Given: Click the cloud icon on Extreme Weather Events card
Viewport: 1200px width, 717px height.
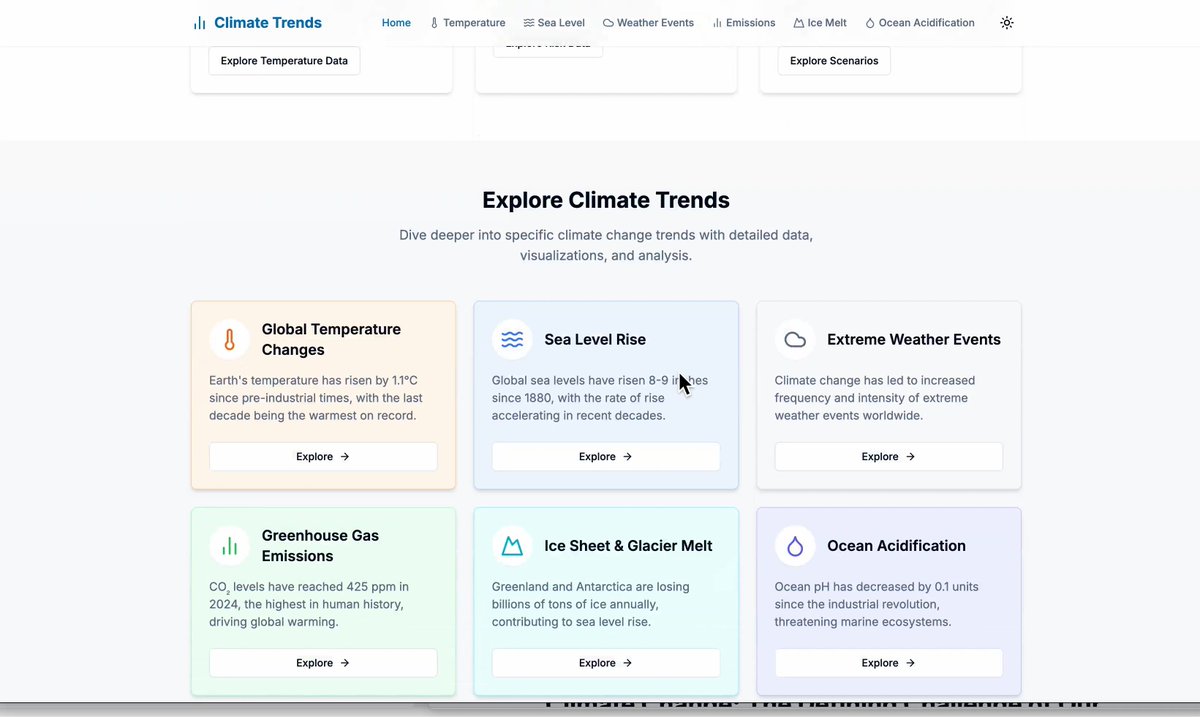Looking at the screenshot, I should point(795,340).
